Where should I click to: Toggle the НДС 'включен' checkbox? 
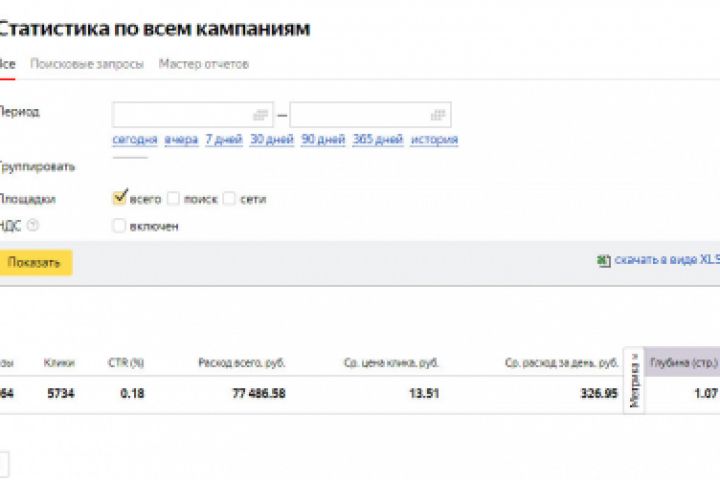pyautogui.click(x=120, y=226)
